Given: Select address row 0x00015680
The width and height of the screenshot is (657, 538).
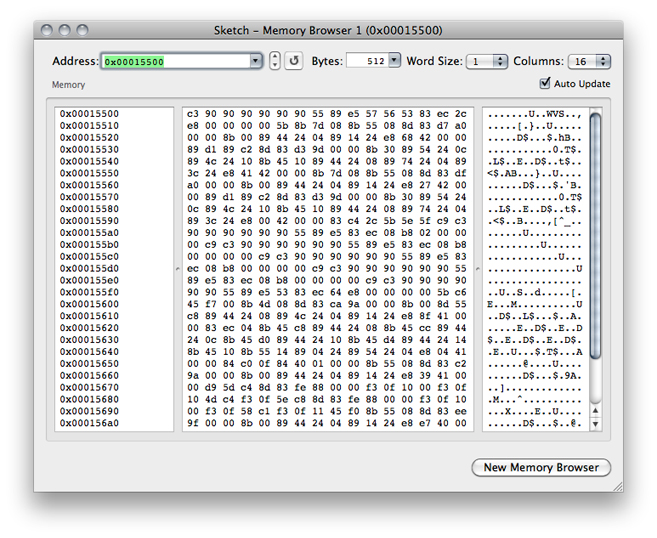Looking at the screenshot, I should (x=89, y=399).
